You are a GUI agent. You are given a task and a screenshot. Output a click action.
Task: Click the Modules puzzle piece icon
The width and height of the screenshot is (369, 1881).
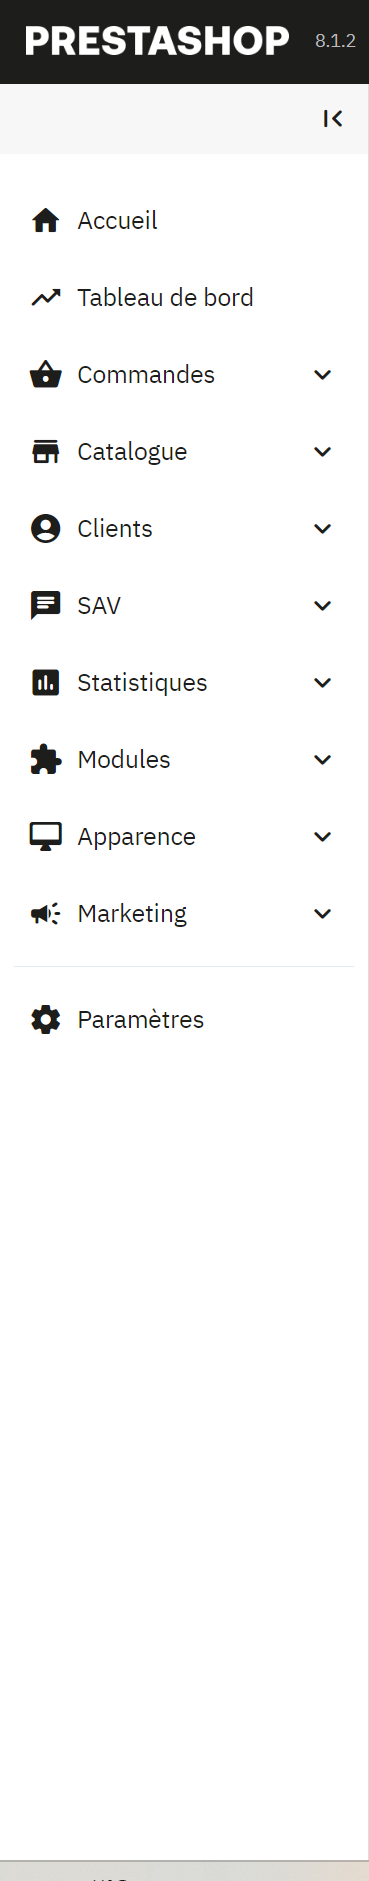[x=45, y=759]
